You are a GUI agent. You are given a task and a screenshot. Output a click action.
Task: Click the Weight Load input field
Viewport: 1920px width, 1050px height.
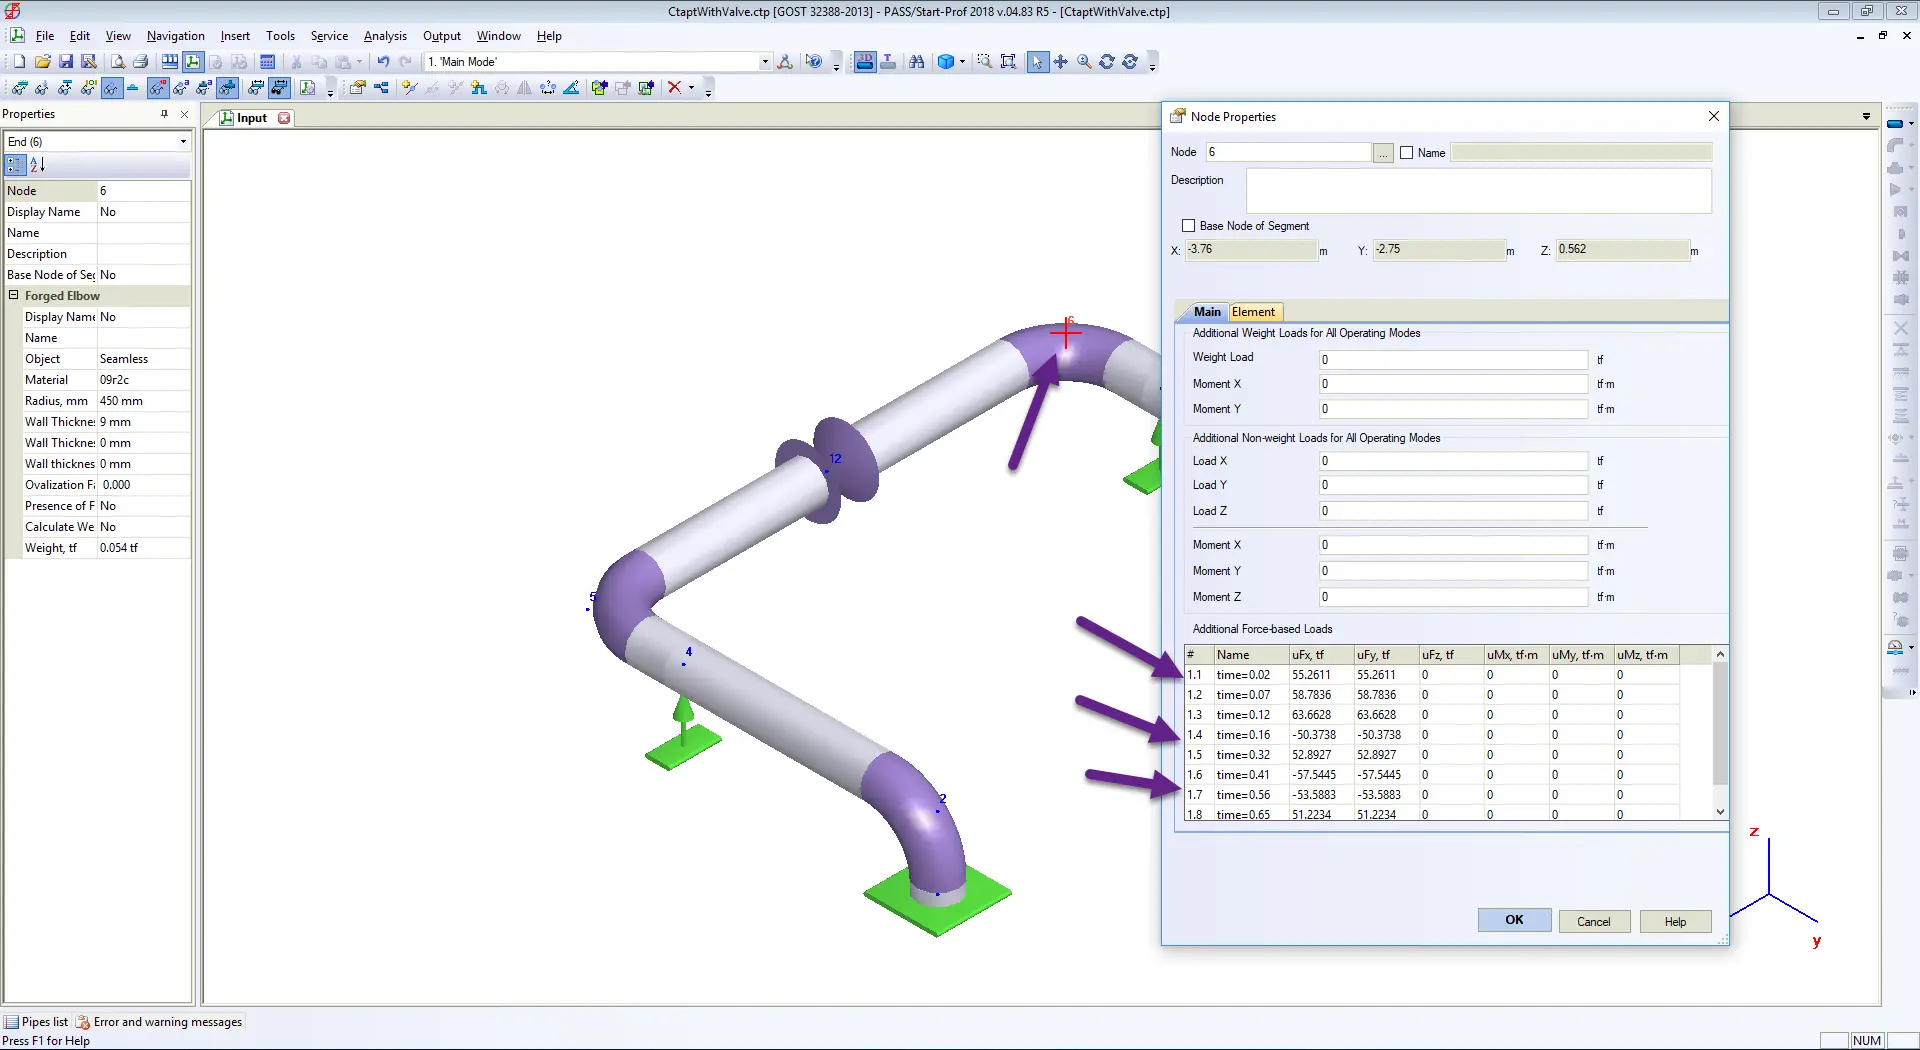click(x=1452, y=360)
